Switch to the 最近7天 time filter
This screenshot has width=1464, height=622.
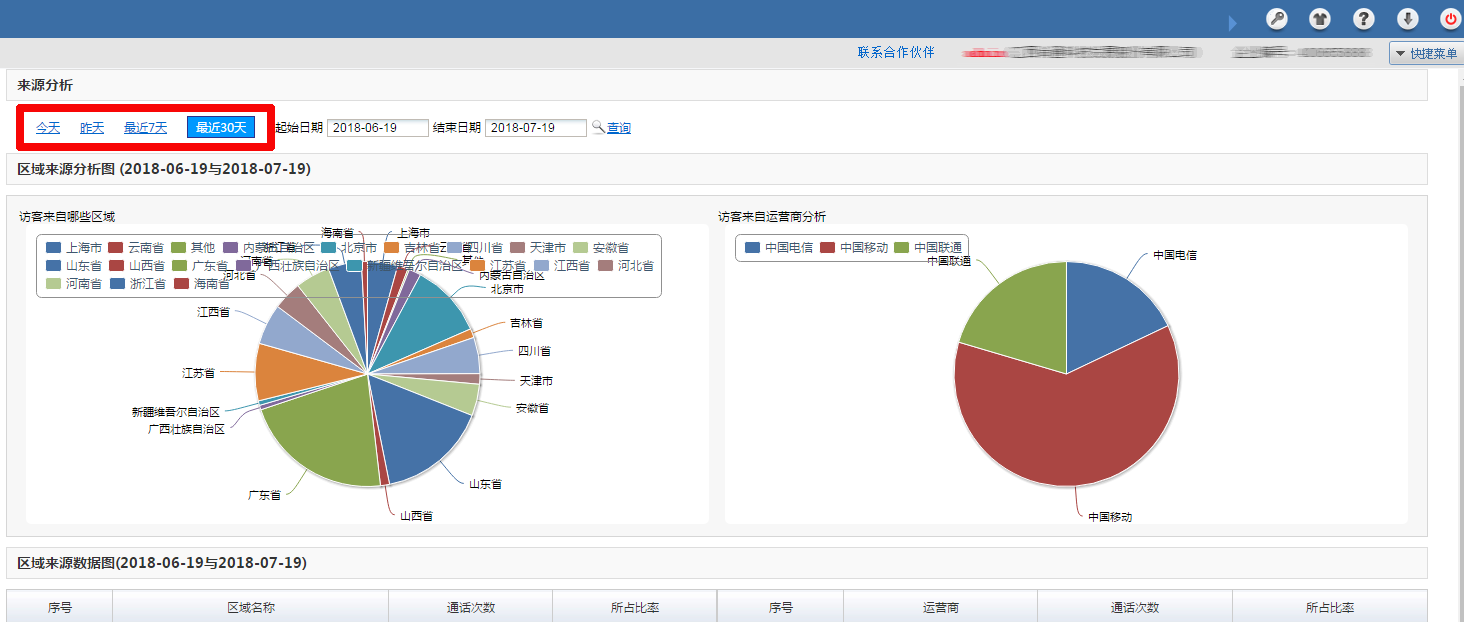pos(145,127)
